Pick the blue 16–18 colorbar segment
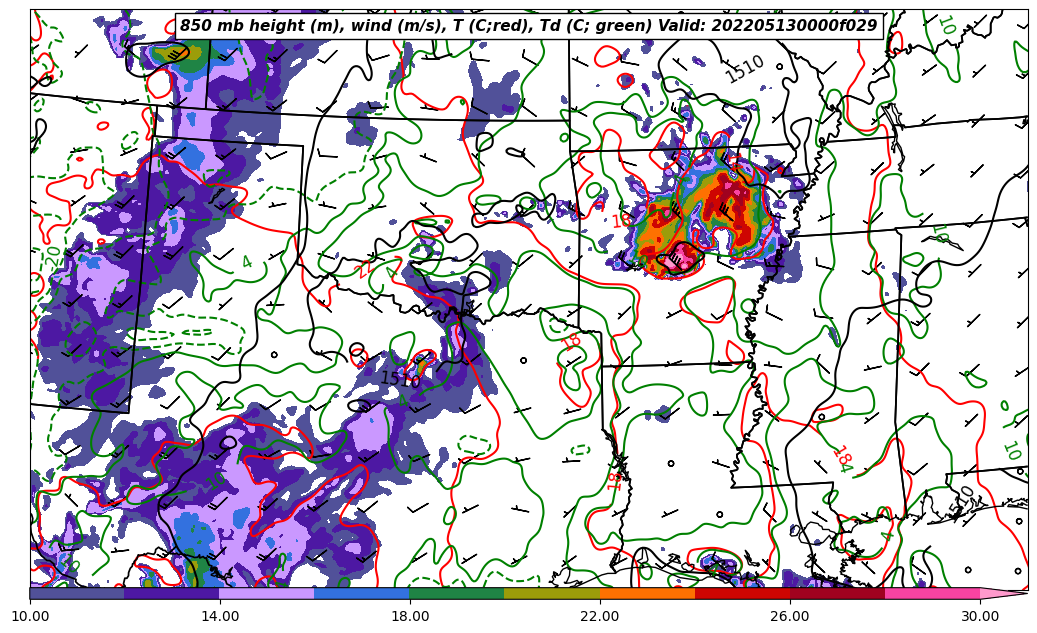 point(361,593)
